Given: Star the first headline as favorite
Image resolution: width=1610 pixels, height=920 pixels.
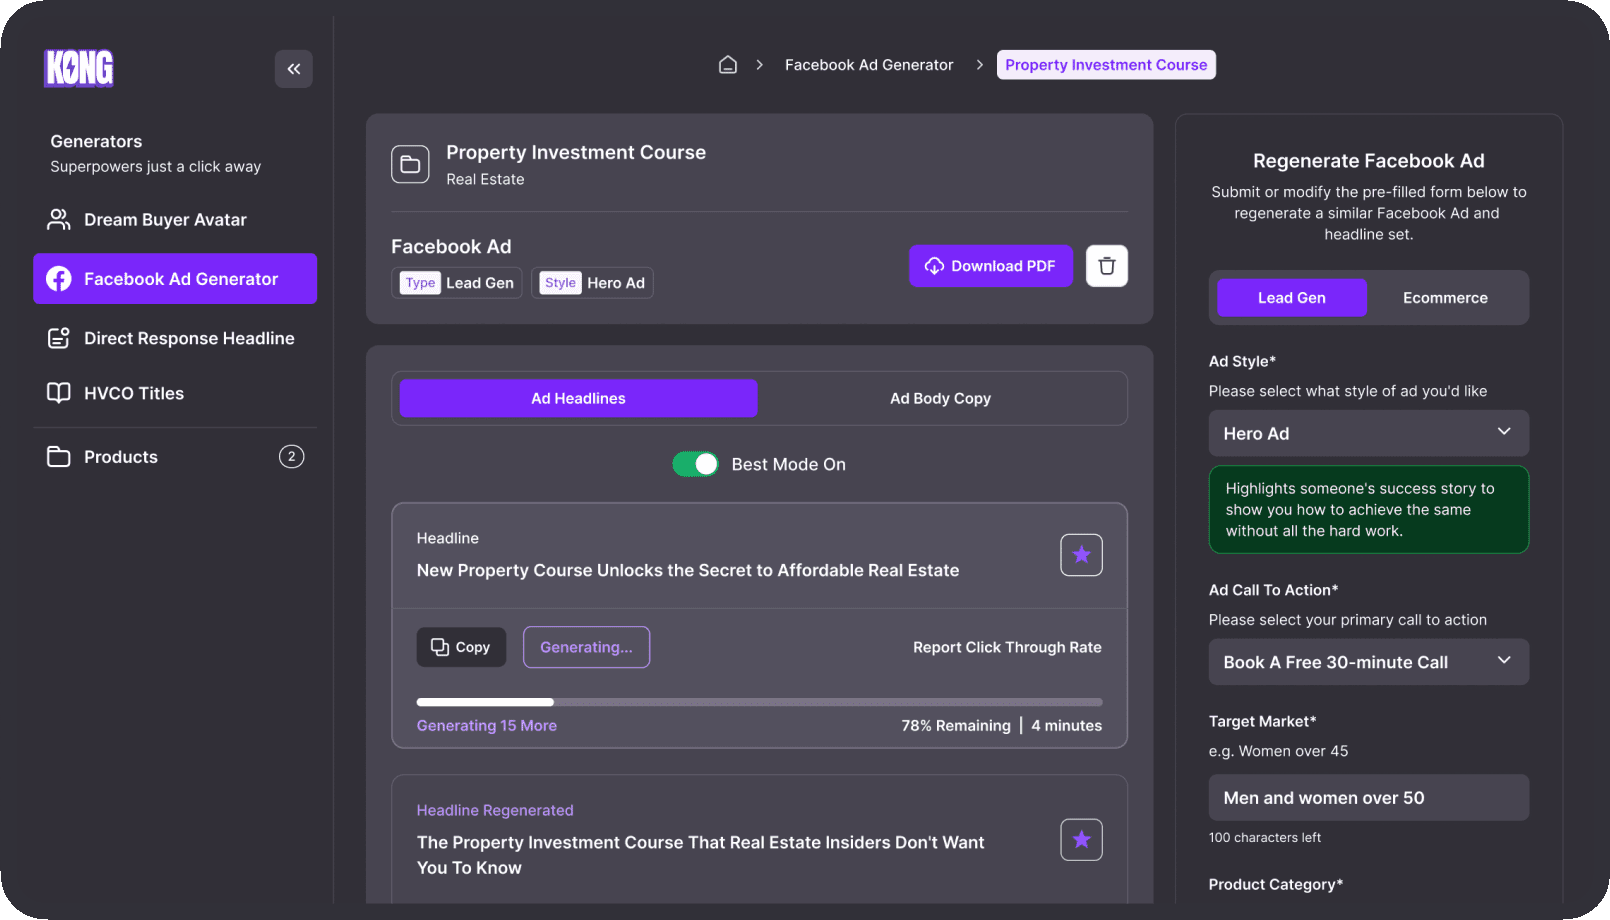Looking at the screenshot, I should (1081, 555).
